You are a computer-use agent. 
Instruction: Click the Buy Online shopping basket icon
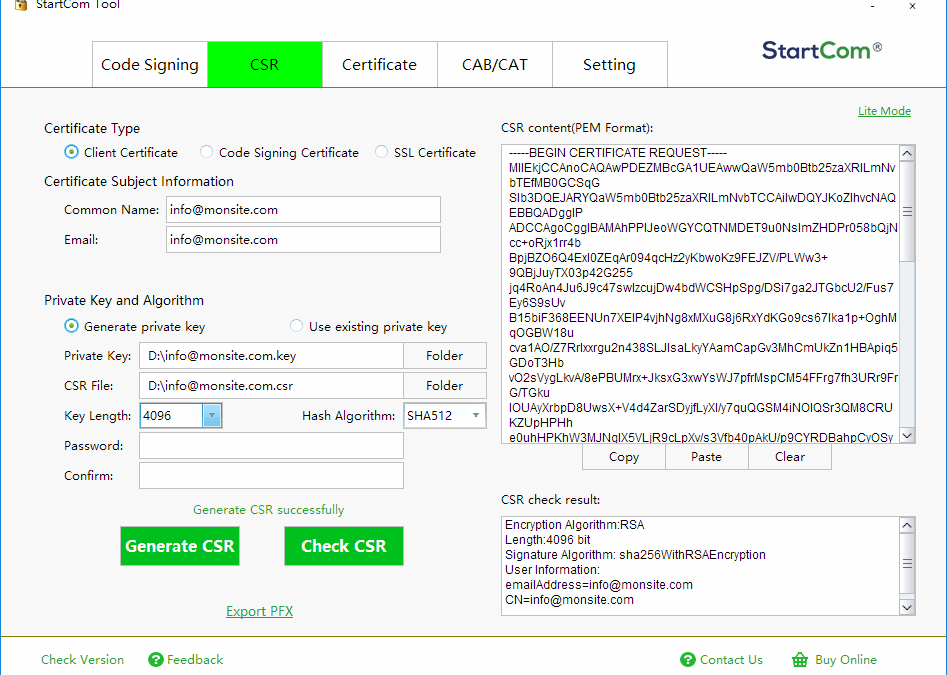[800, 660]
